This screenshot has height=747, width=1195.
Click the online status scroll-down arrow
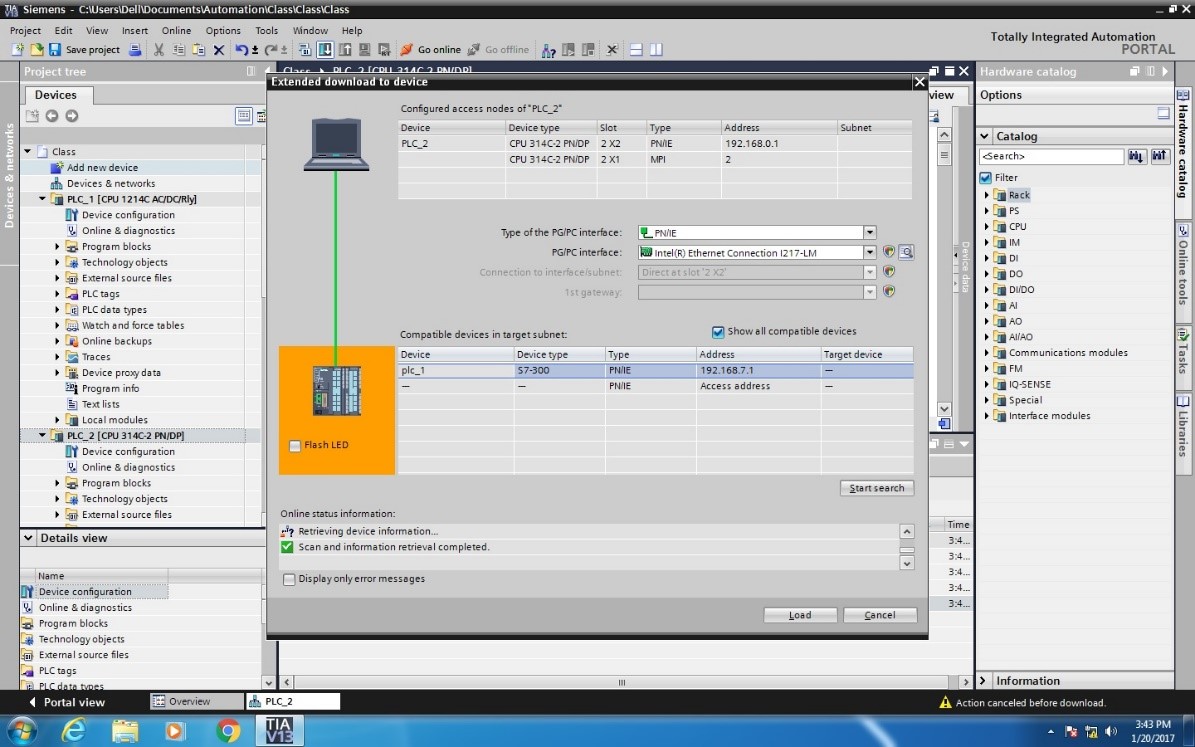pyautogui.click(x=907, y=563)
